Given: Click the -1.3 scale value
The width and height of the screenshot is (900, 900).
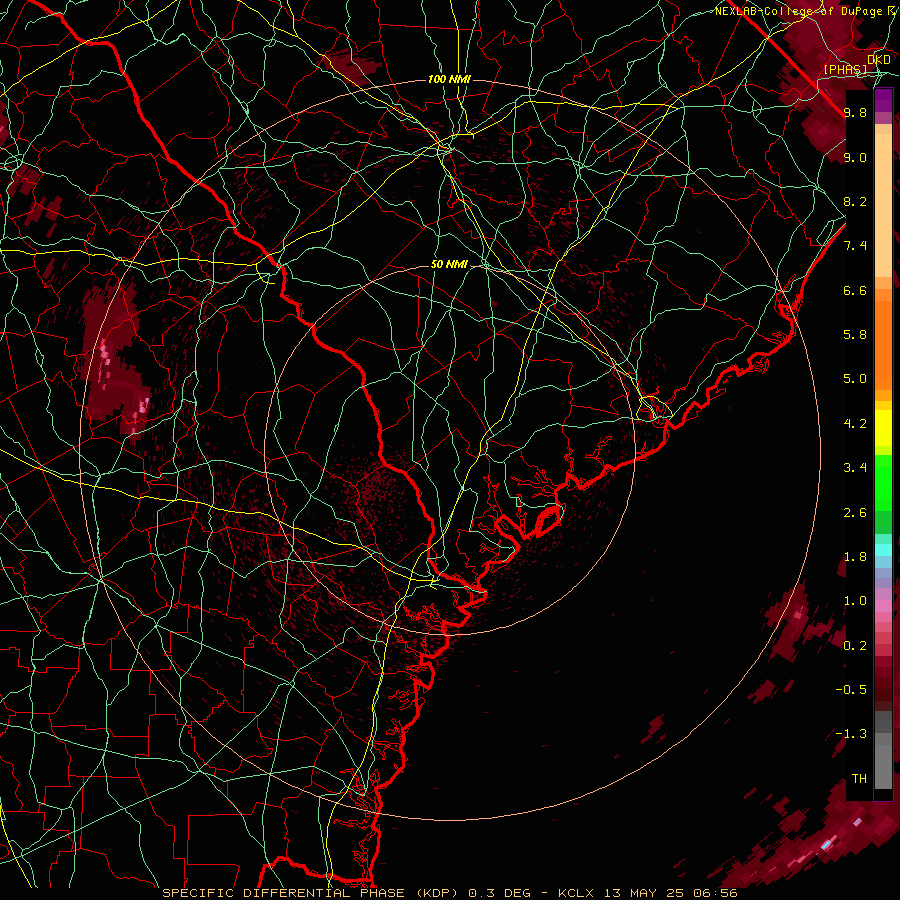Looking at the screenshot, I should (x=851, y=734).
